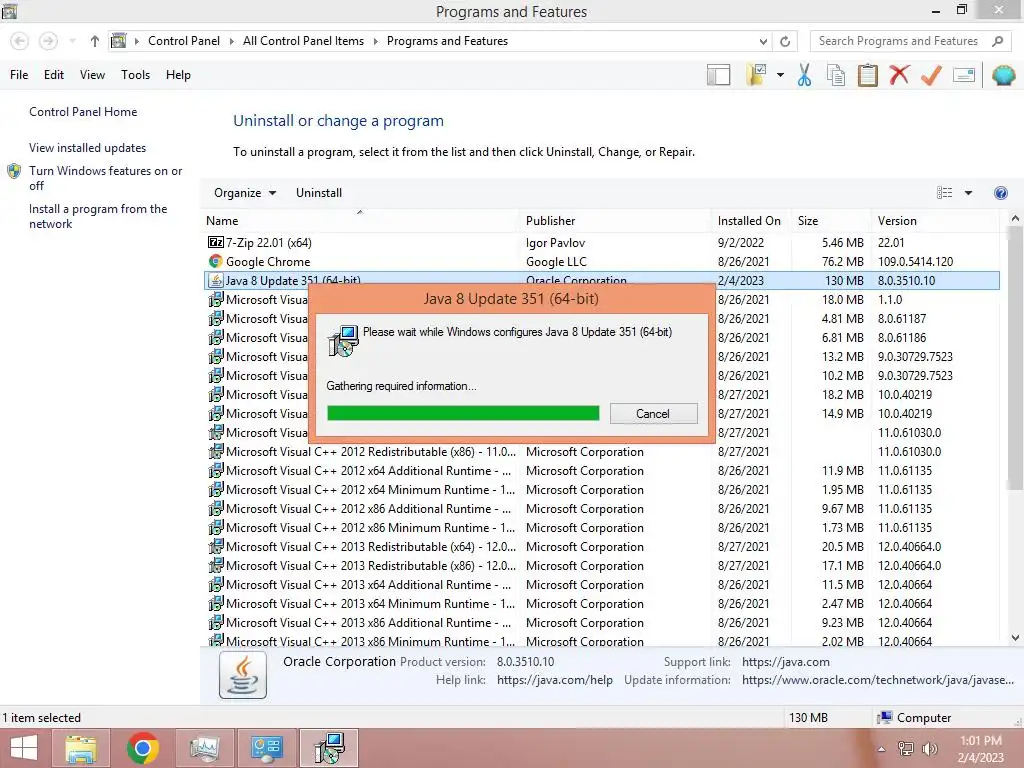Screen dimensions: 1024x768
Task: Click the Control Panel taskbar icon
Action: (x=266, y=748)
